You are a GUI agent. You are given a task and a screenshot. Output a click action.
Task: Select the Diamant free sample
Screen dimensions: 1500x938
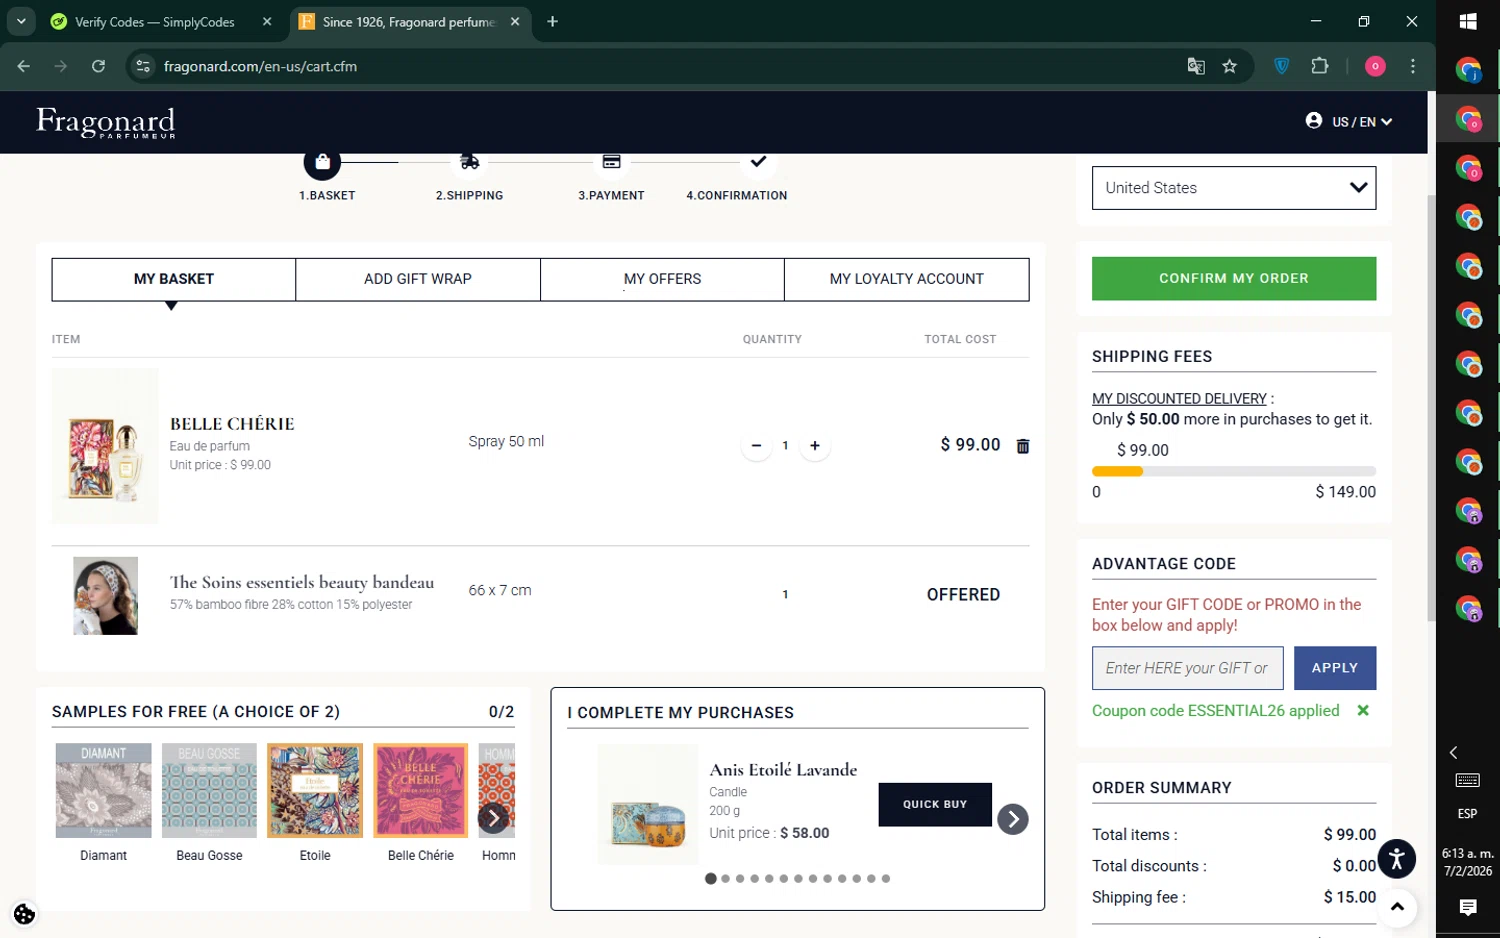point(104,791)
